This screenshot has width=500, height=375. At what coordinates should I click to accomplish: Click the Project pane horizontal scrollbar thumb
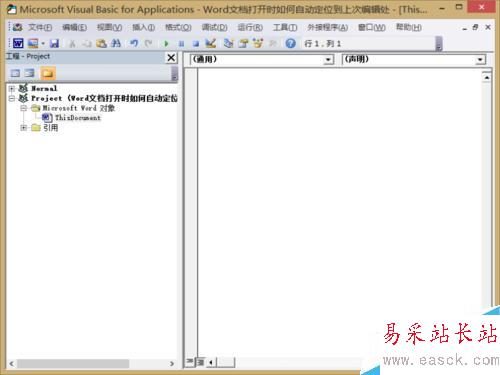click(x=73, y=364)
